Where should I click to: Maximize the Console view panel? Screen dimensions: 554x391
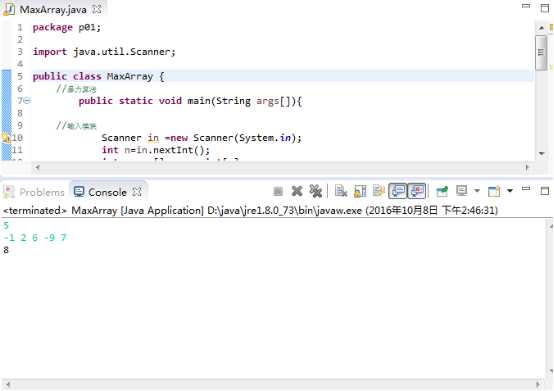545,191
